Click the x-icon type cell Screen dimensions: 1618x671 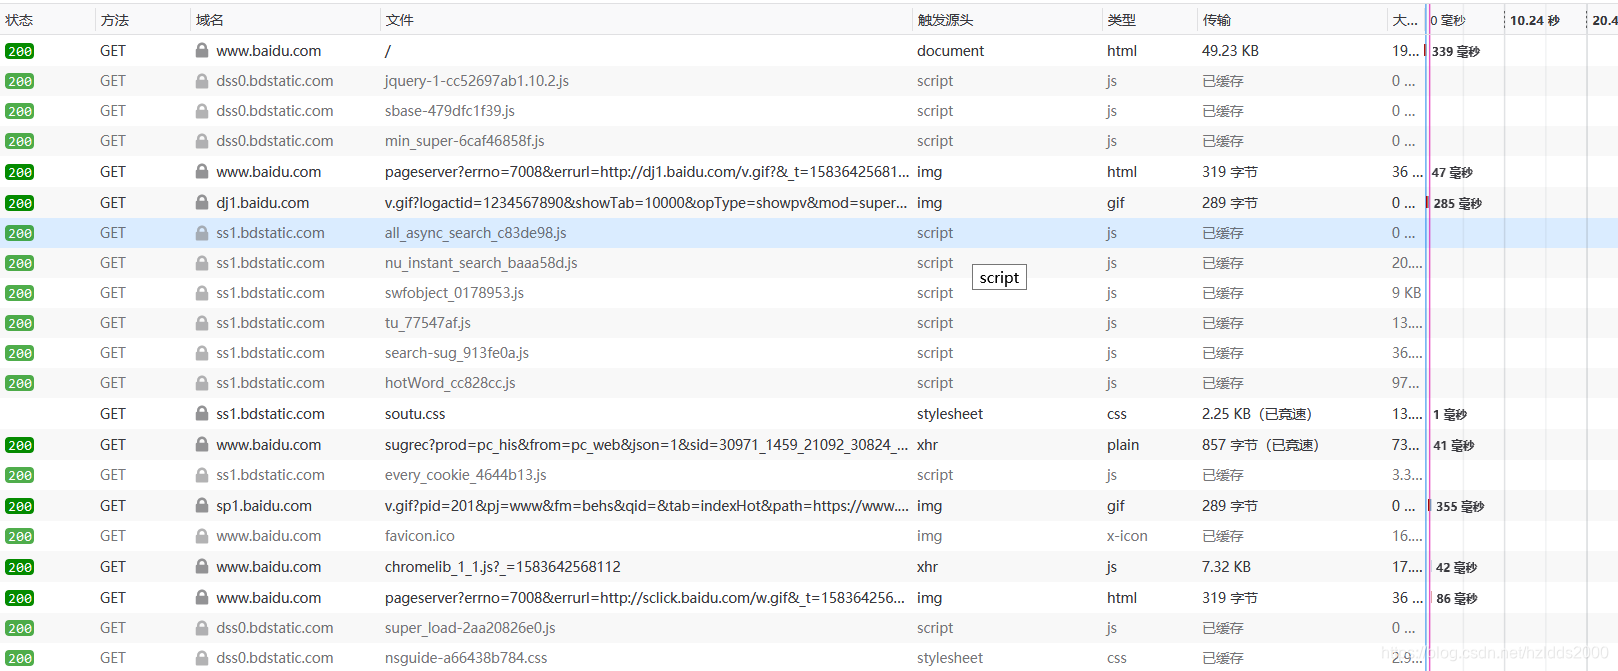(1127, 536)
